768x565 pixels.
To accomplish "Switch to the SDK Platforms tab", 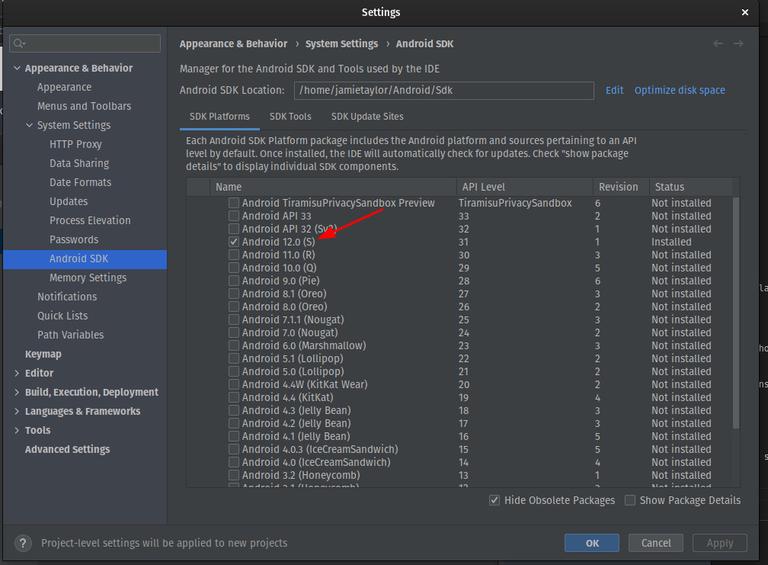I will pyautogui.click(x=219, y=117).
